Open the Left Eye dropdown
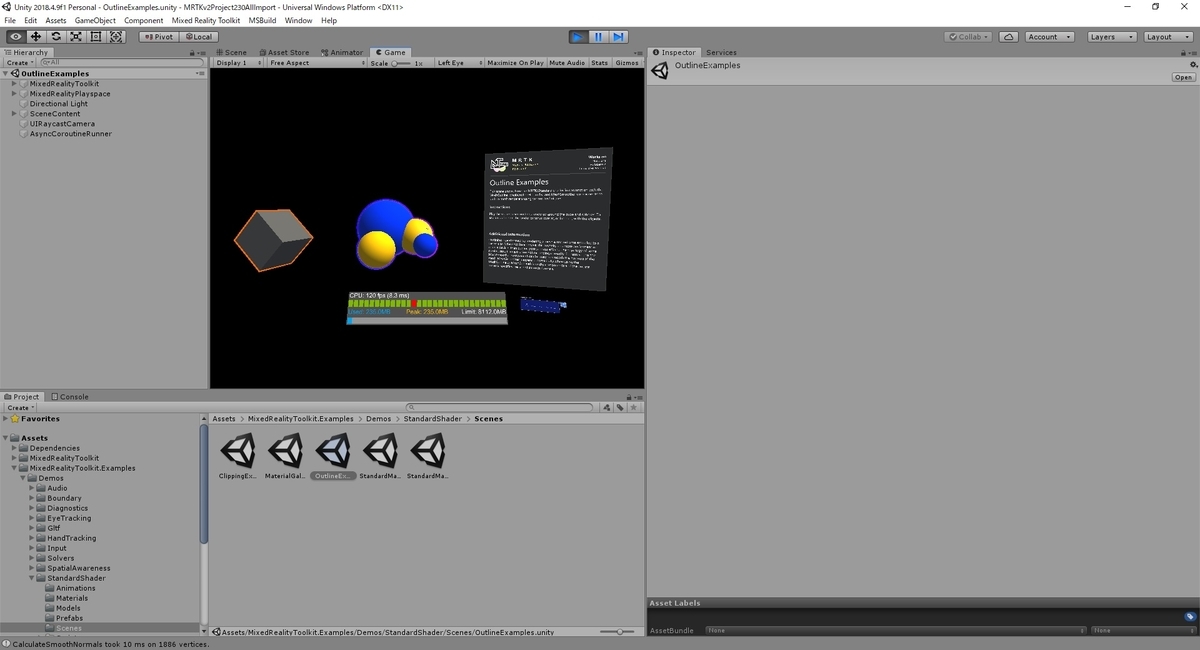This screenshot has width=1200, height=650. point(458,63)
